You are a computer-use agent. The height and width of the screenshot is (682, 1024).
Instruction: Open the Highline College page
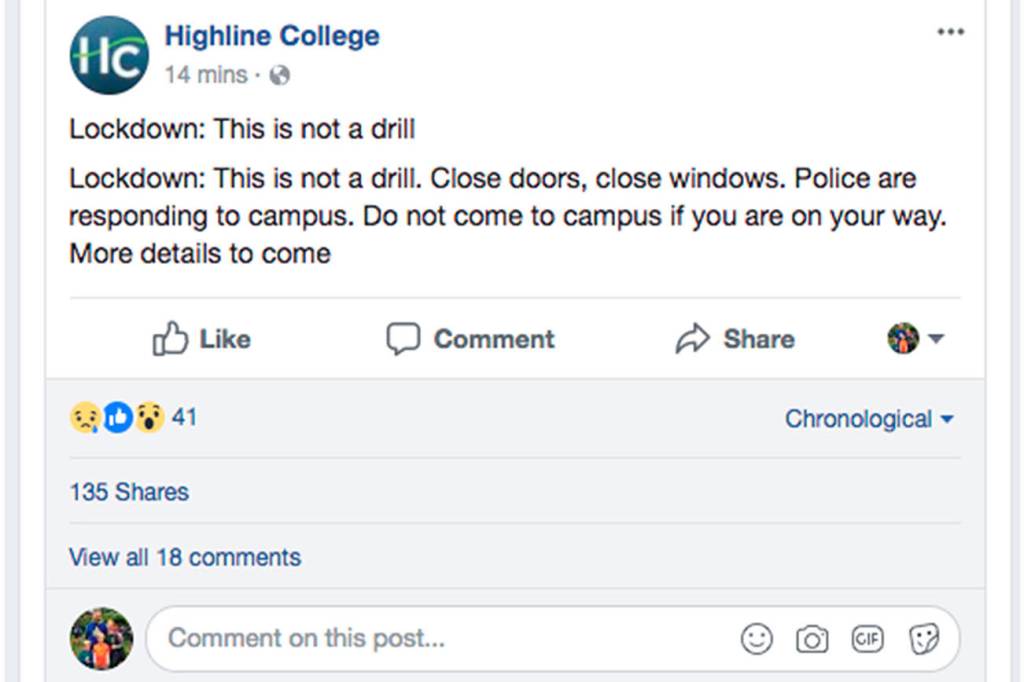coord(271,35)
